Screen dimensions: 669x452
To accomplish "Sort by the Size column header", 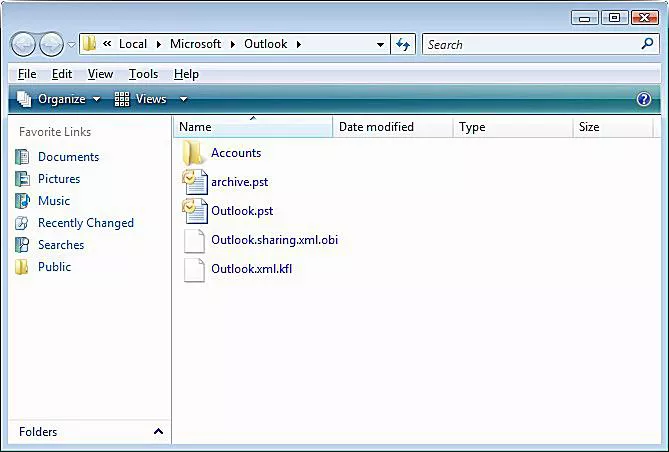I will pyautogui.click(x=613, y=127).
